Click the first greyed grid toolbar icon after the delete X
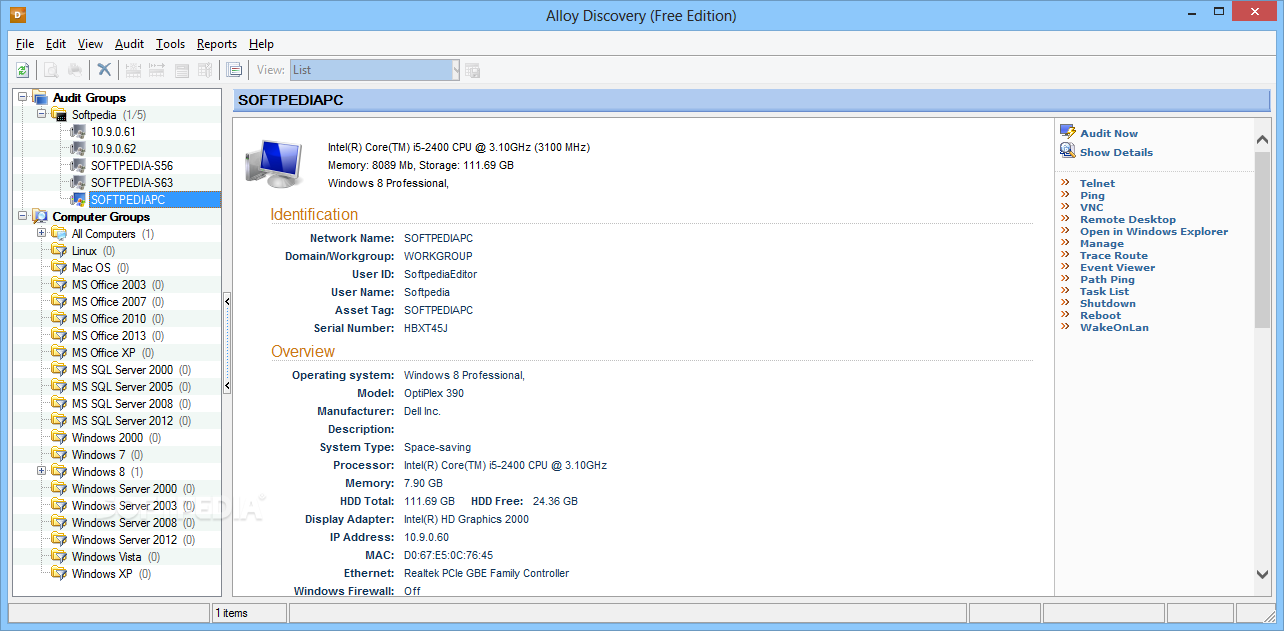 point(133,70)
